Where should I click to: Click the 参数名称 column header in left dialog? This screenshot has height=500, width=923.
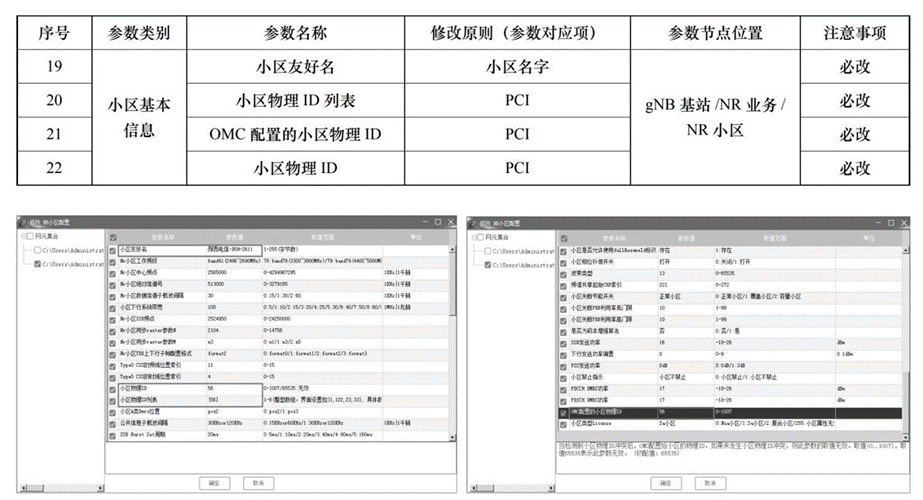[163, 237]
